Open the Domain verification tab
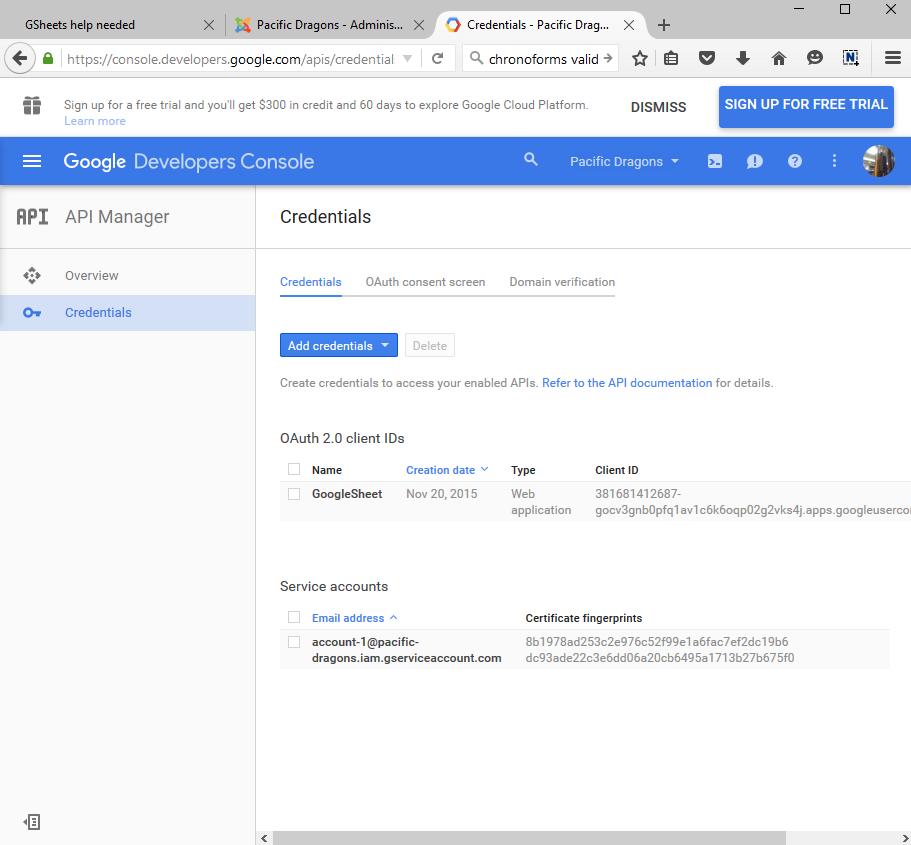 tap(562, 282)
